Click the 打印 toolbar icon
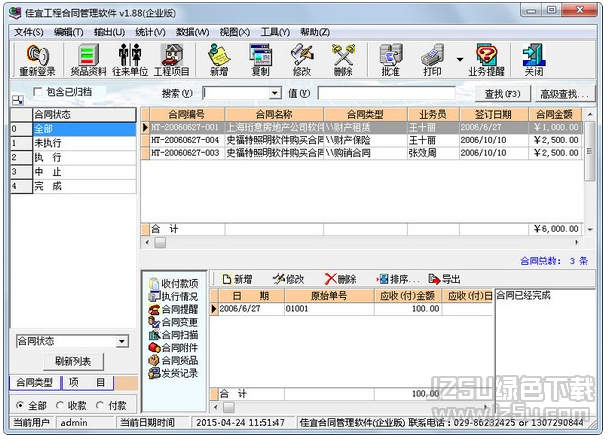608x440 pixels. pos(432,60)
